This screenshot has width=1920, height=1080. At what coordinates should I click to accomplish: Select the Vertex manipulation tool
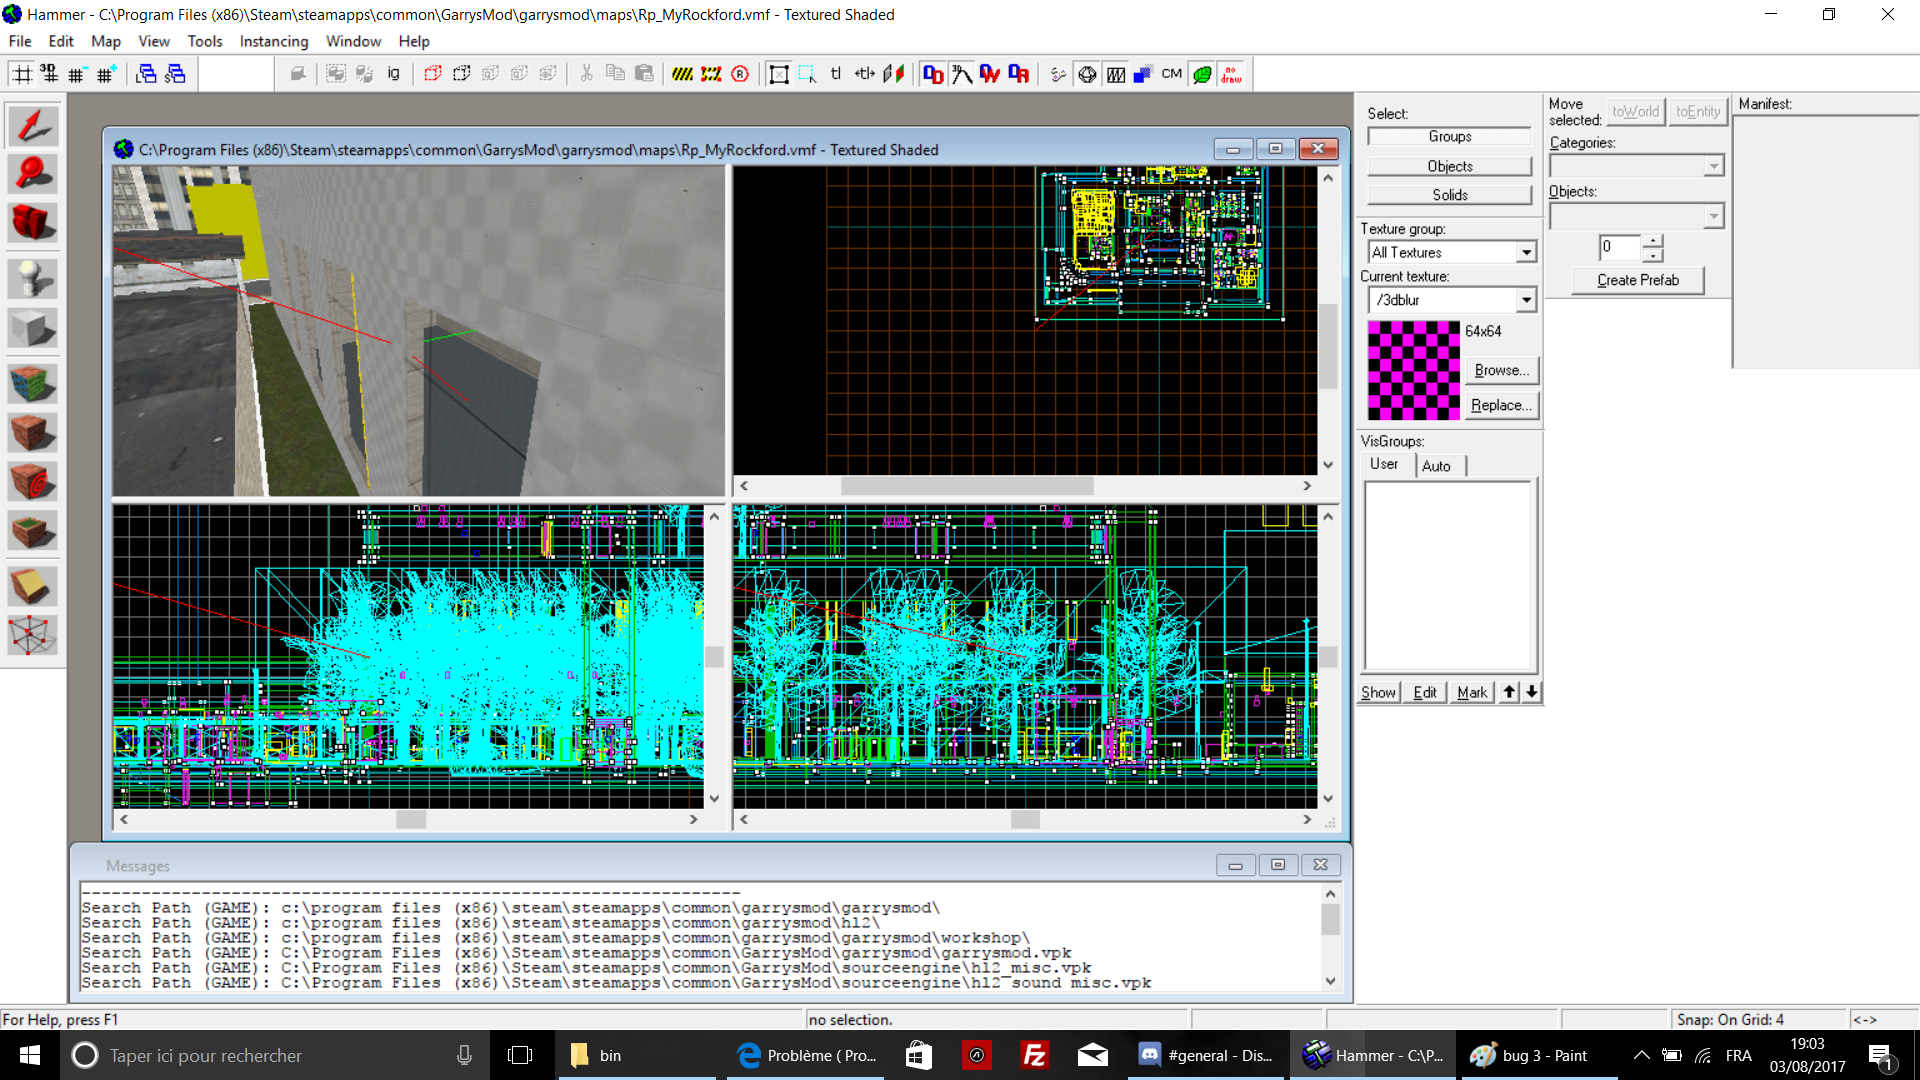(x=32, y=635)
